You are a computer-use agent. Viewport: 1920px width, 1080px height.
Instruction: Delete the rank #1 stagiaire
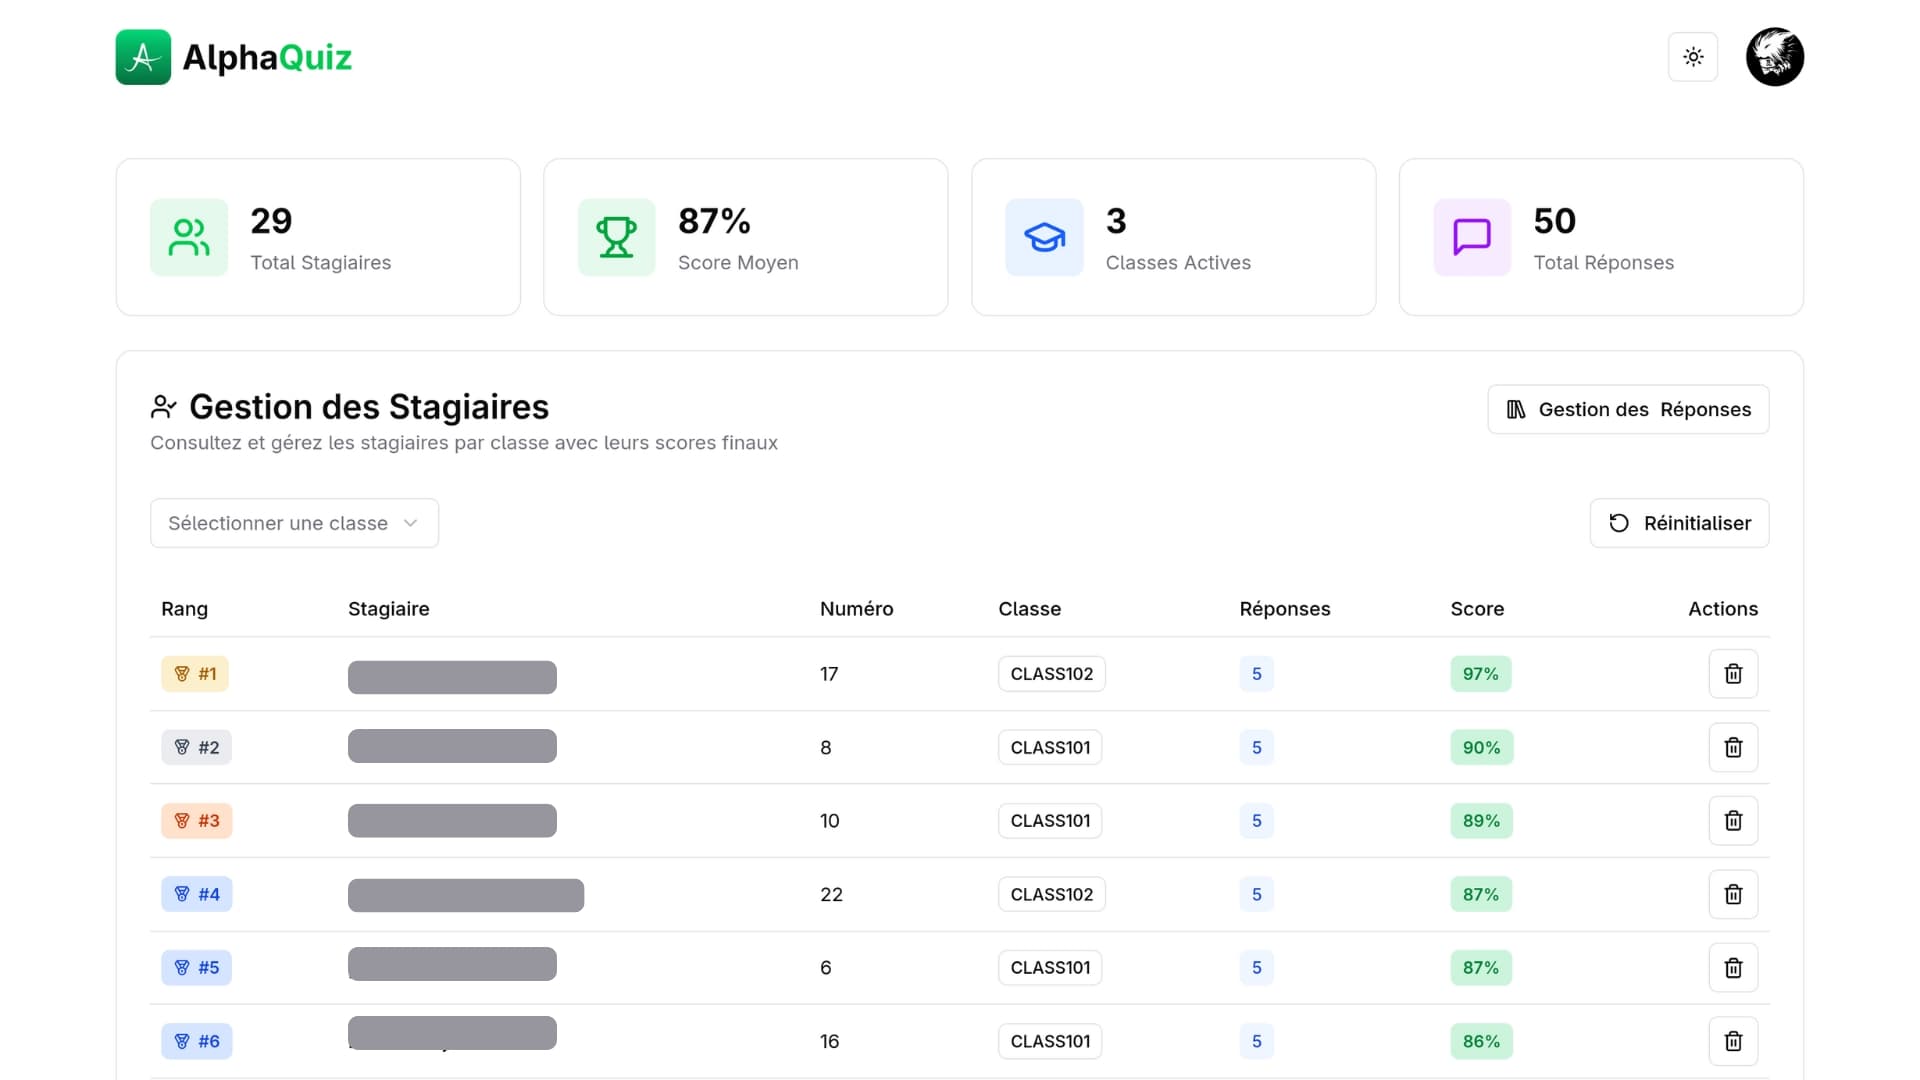tap(1733, 674)
